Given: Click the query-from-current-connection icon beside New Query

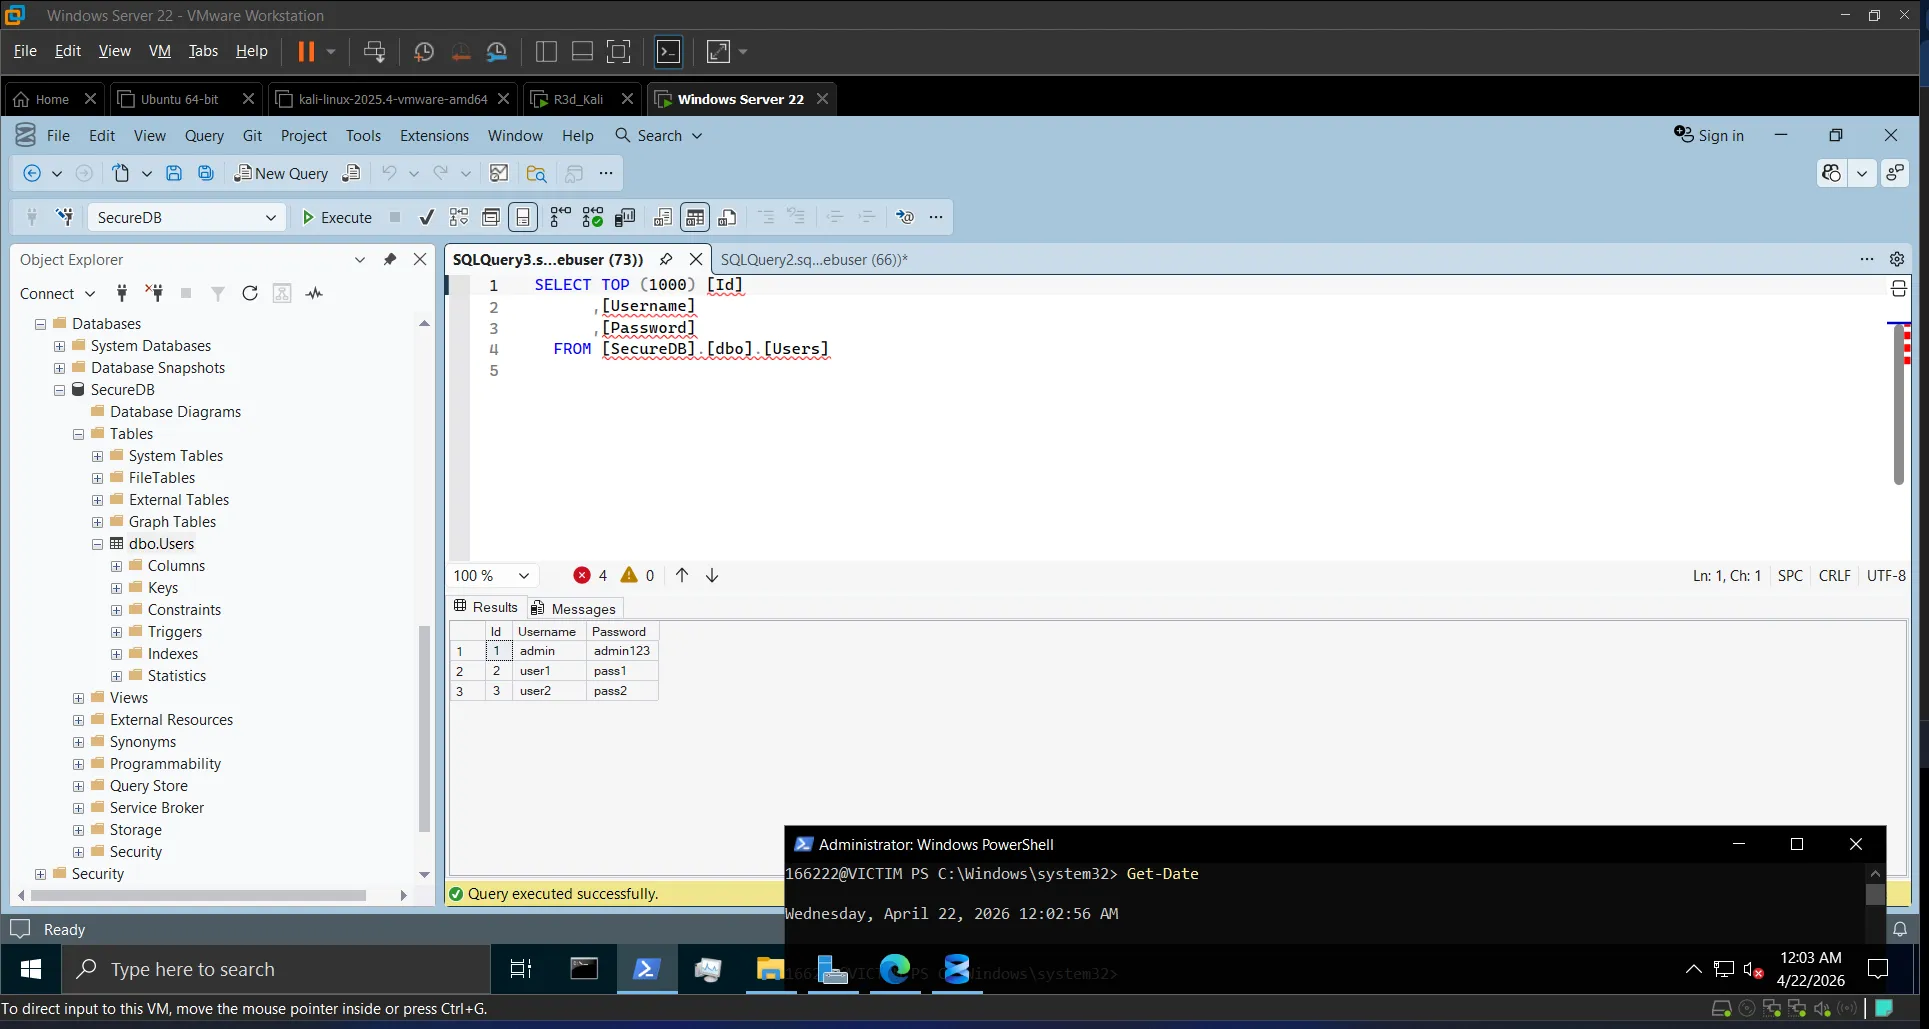Looking at the screenshot, I should click(x=351, y=173).
